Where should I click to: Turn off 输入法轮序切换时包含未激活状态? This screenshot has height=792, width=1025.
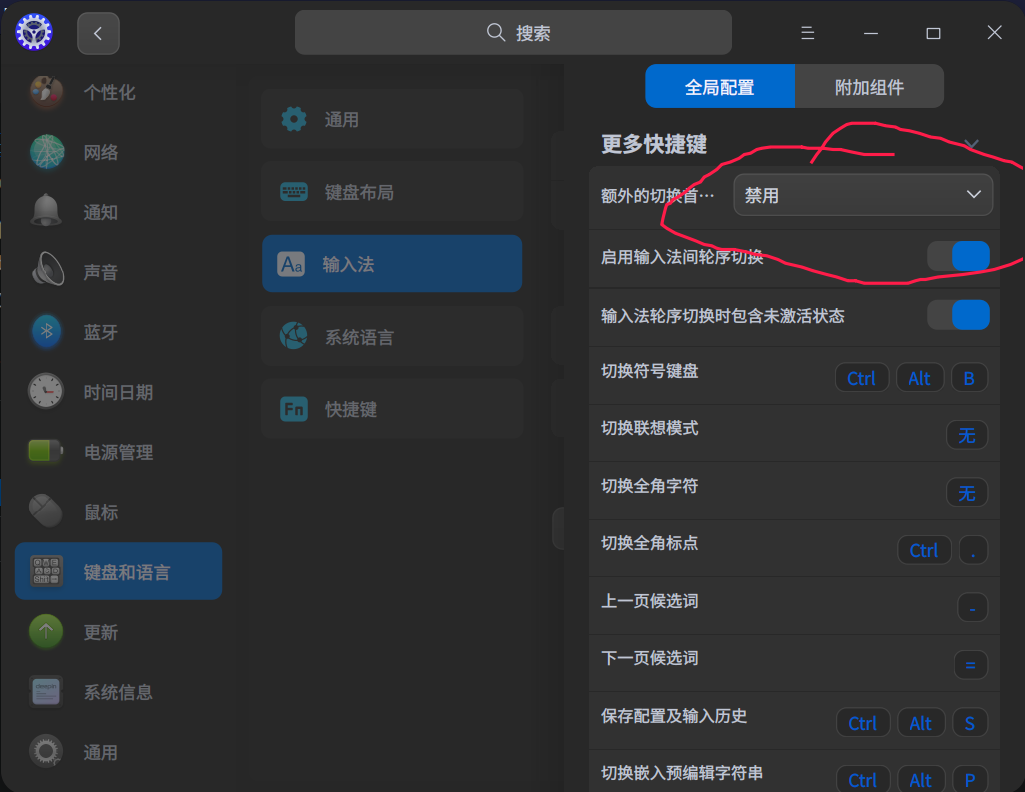958,315
